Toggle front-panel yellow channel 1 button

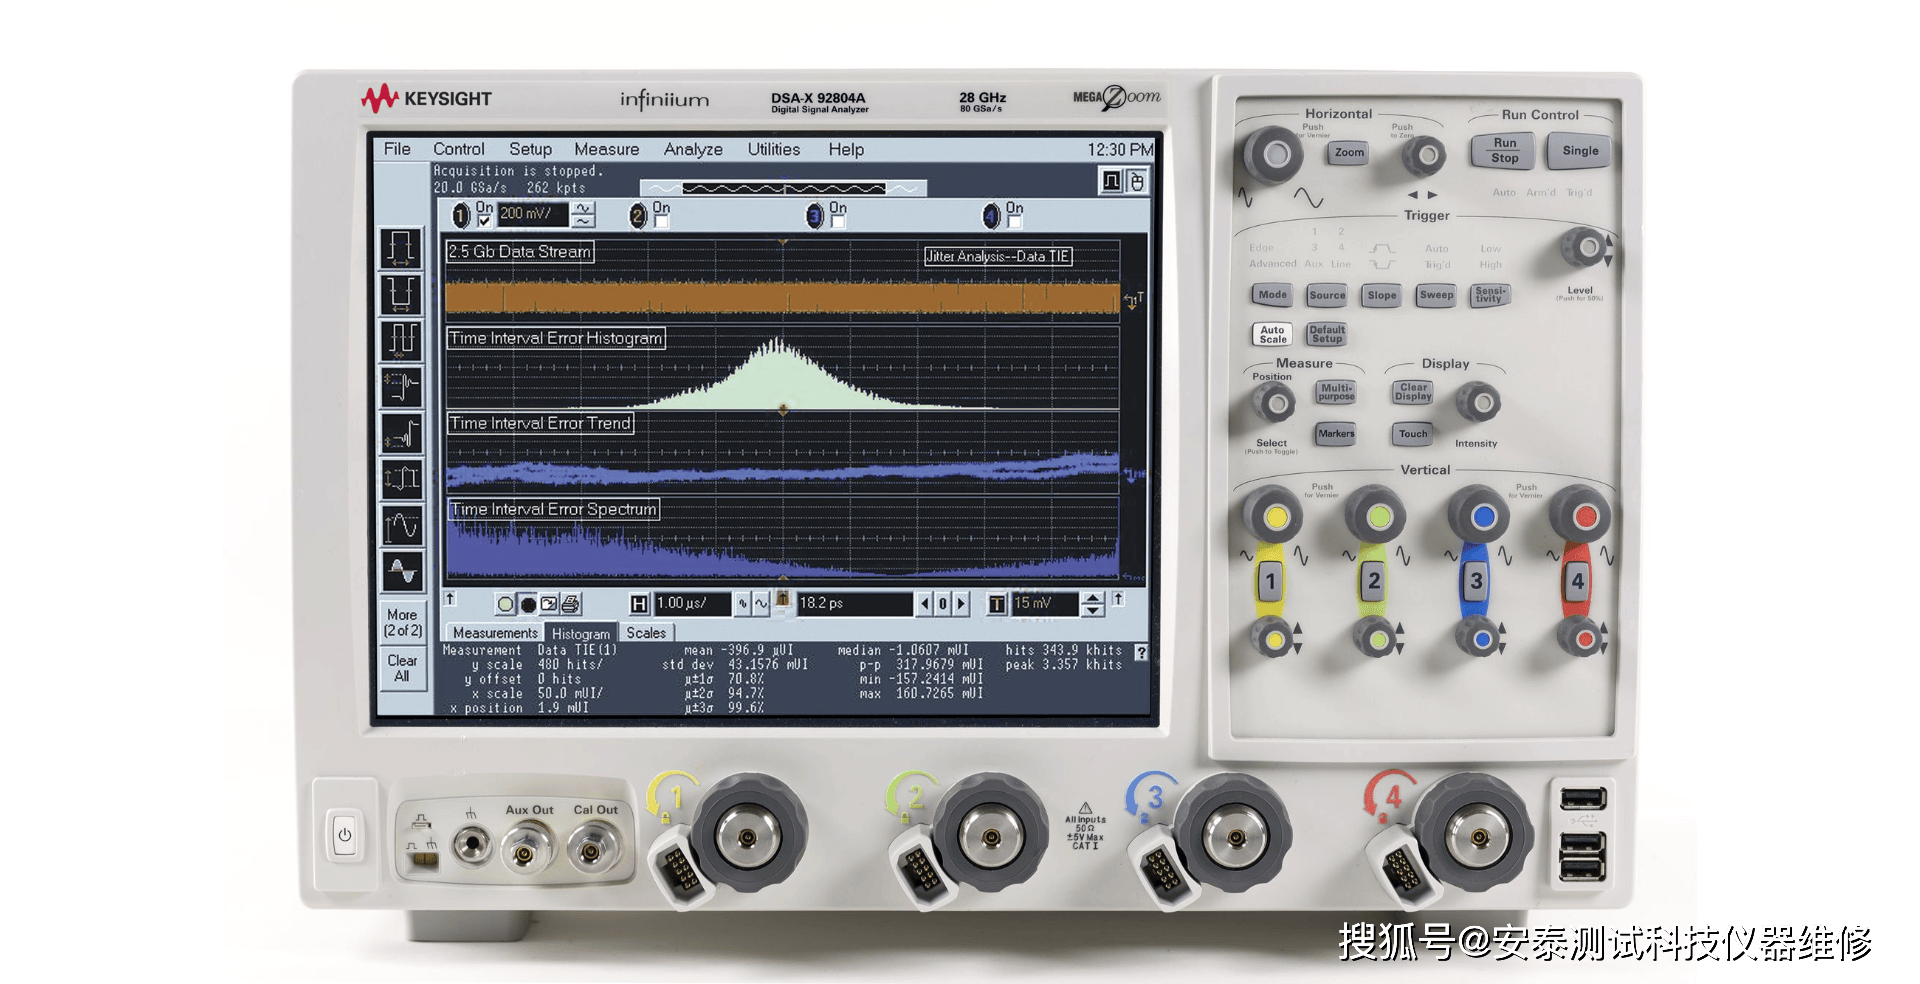[1270, 581]
